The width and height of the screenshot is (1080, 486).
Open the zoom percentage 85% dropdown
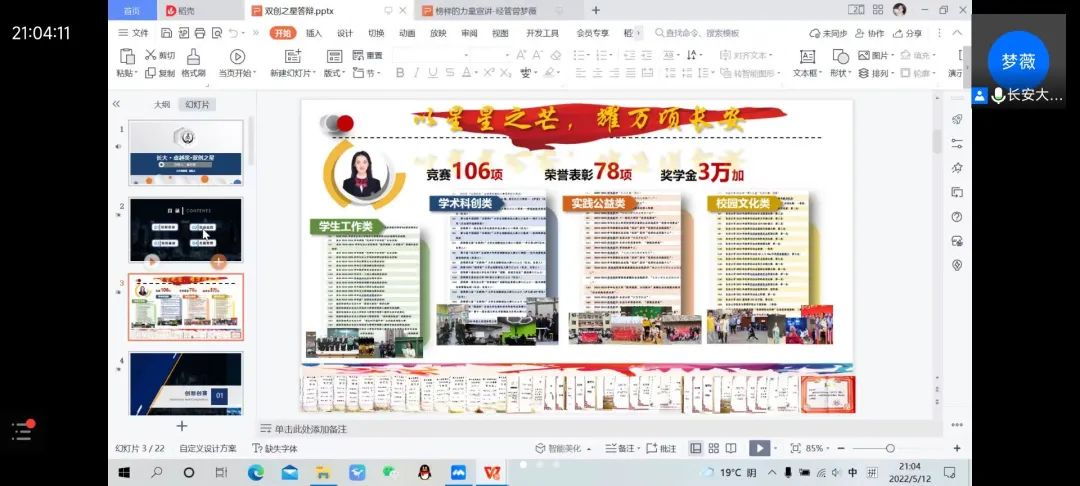pos(819,449)
